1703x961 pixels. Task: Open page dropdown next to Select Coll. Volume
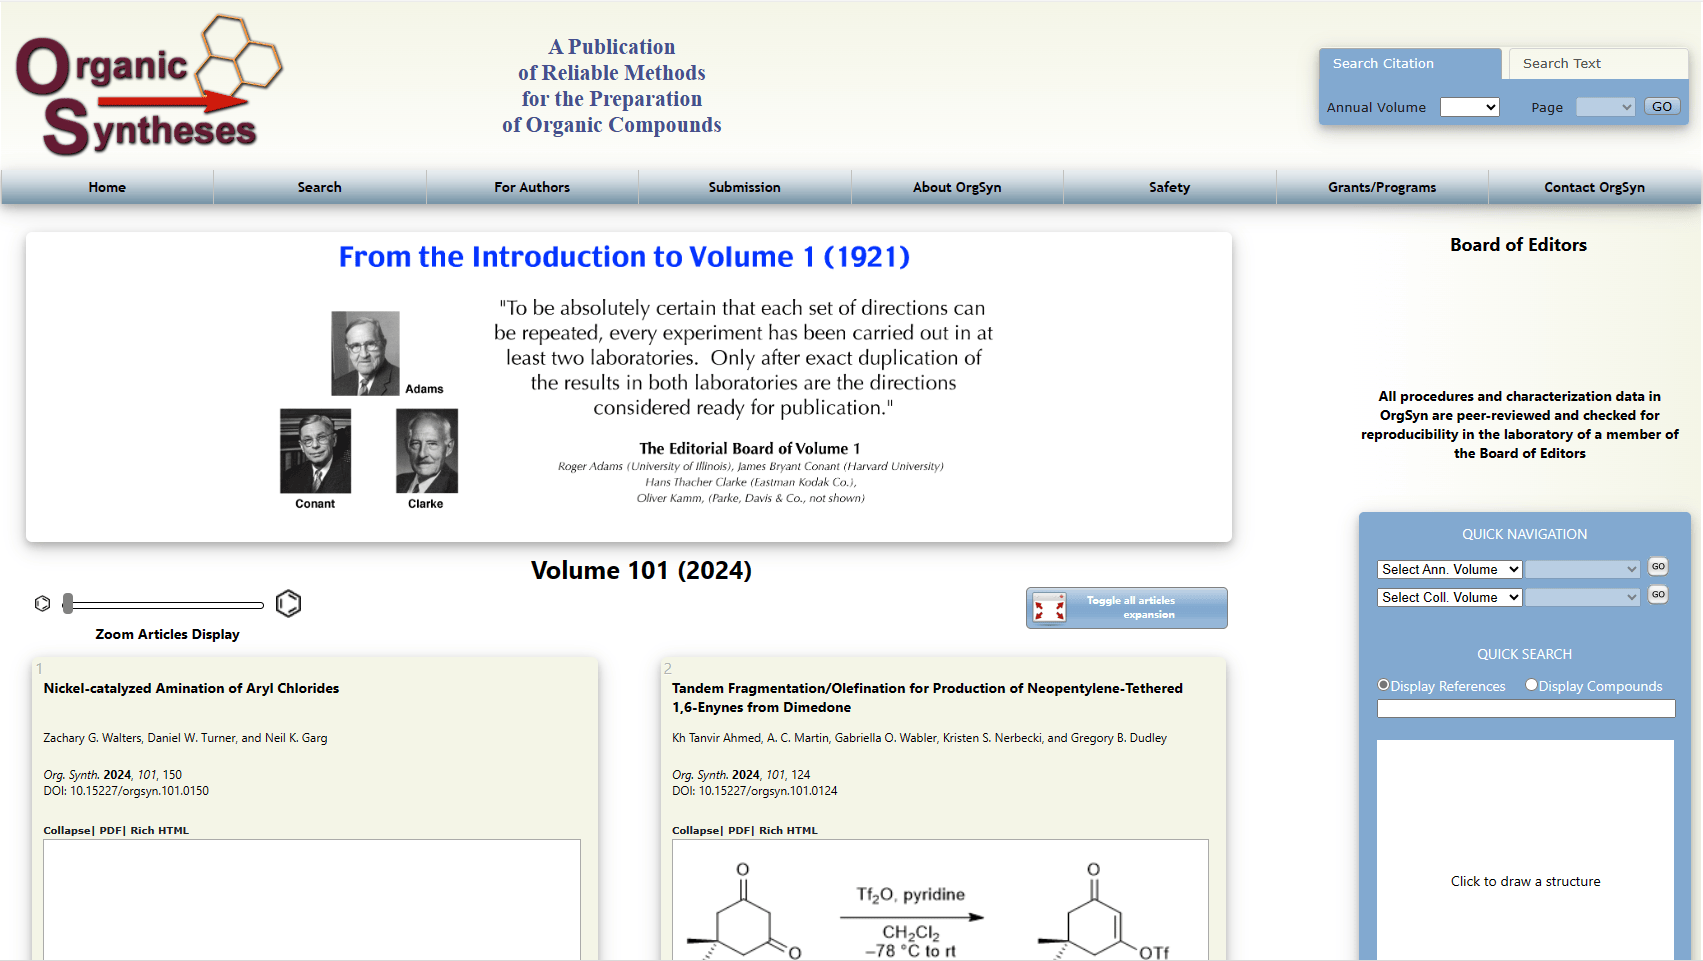tap(1583, 597)
